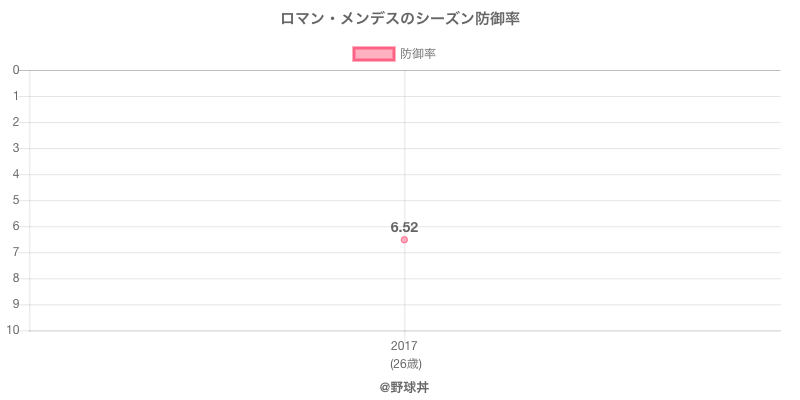Image resolution: width=800 pixels, height=400 pixels.
Task: Click the chart title ロマン・メンデスのシーズン防御率
Action: [400, 19]
